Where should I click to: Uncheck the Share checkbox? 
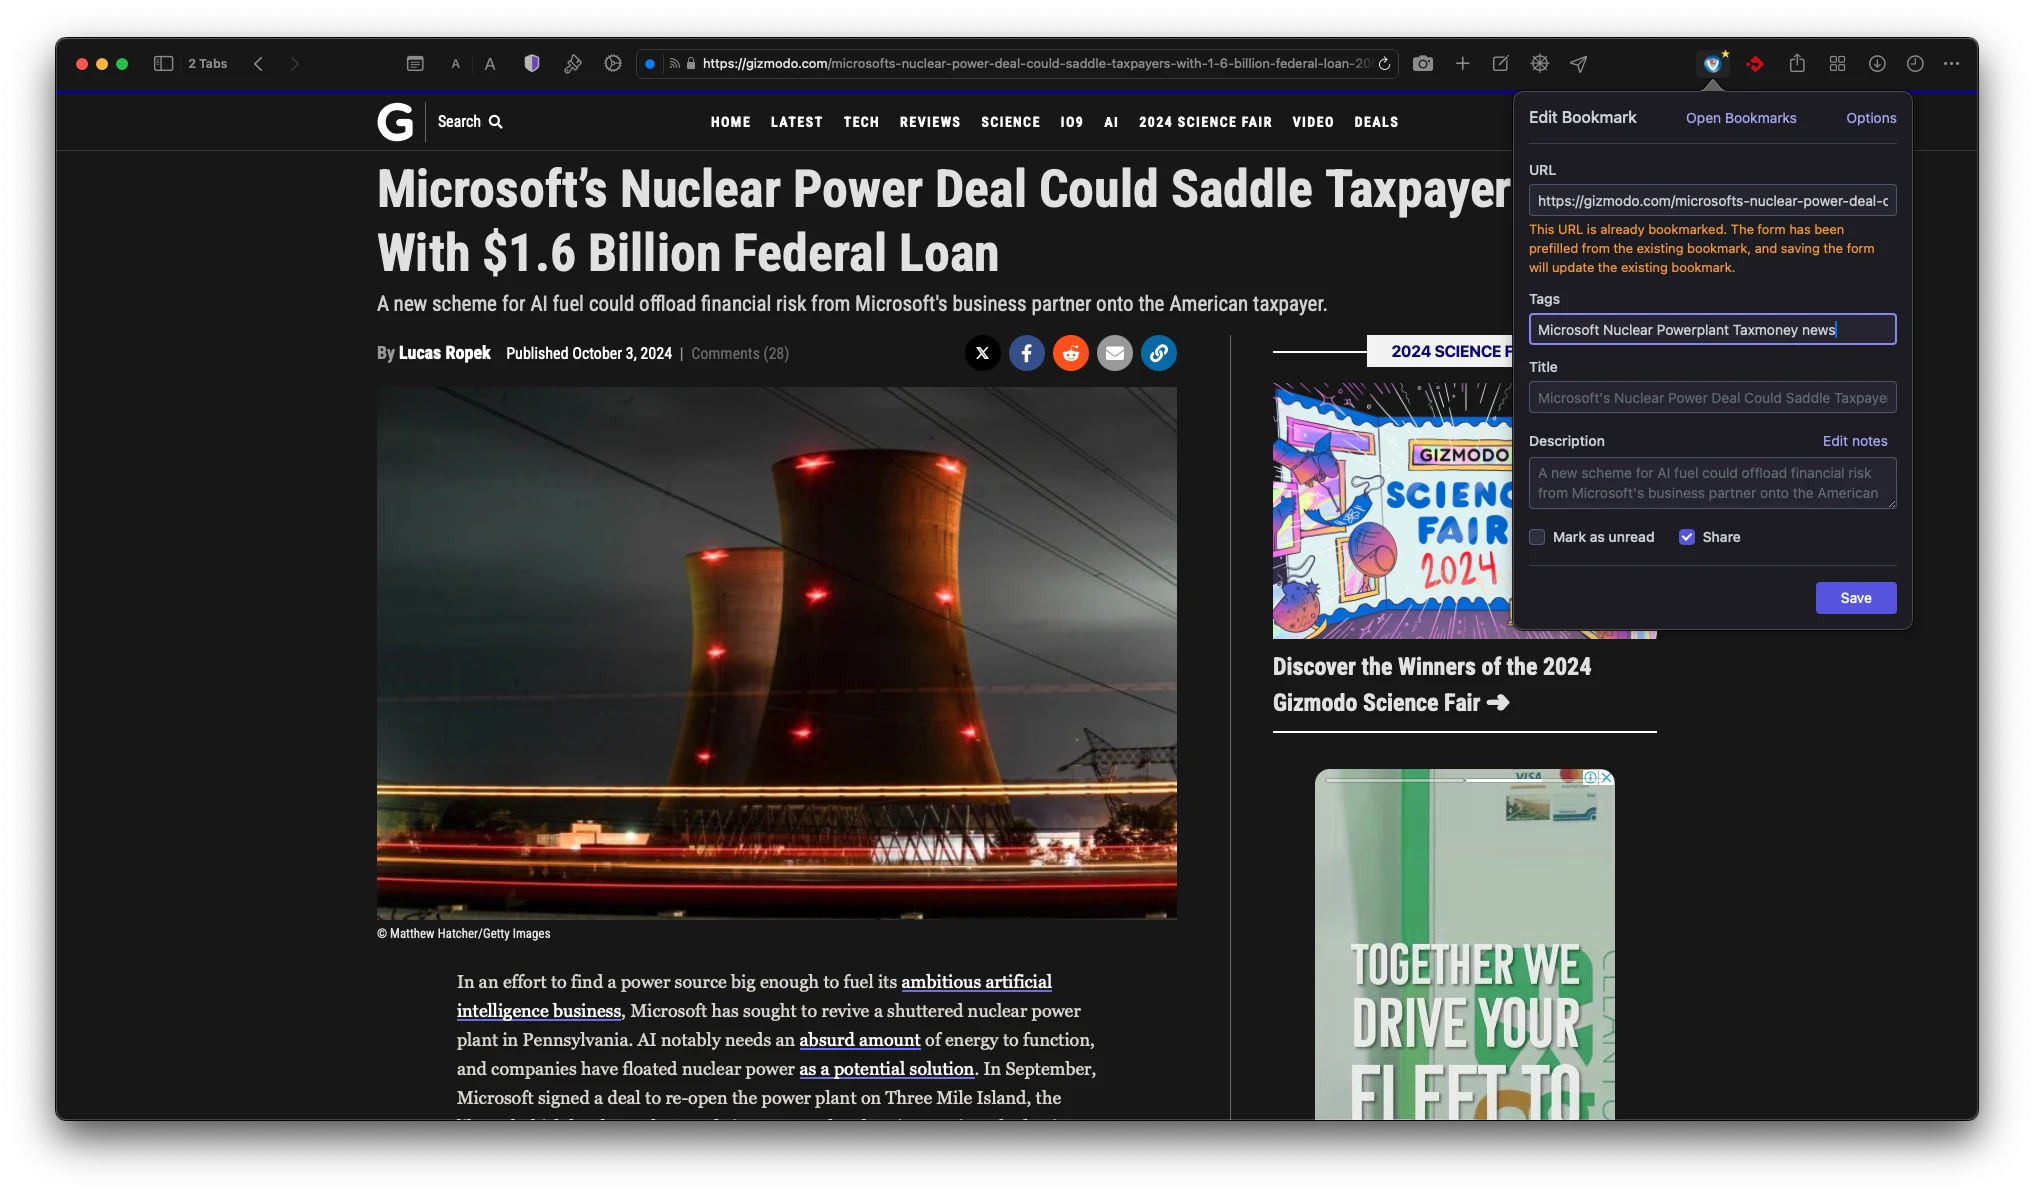tap(1687, 537)
